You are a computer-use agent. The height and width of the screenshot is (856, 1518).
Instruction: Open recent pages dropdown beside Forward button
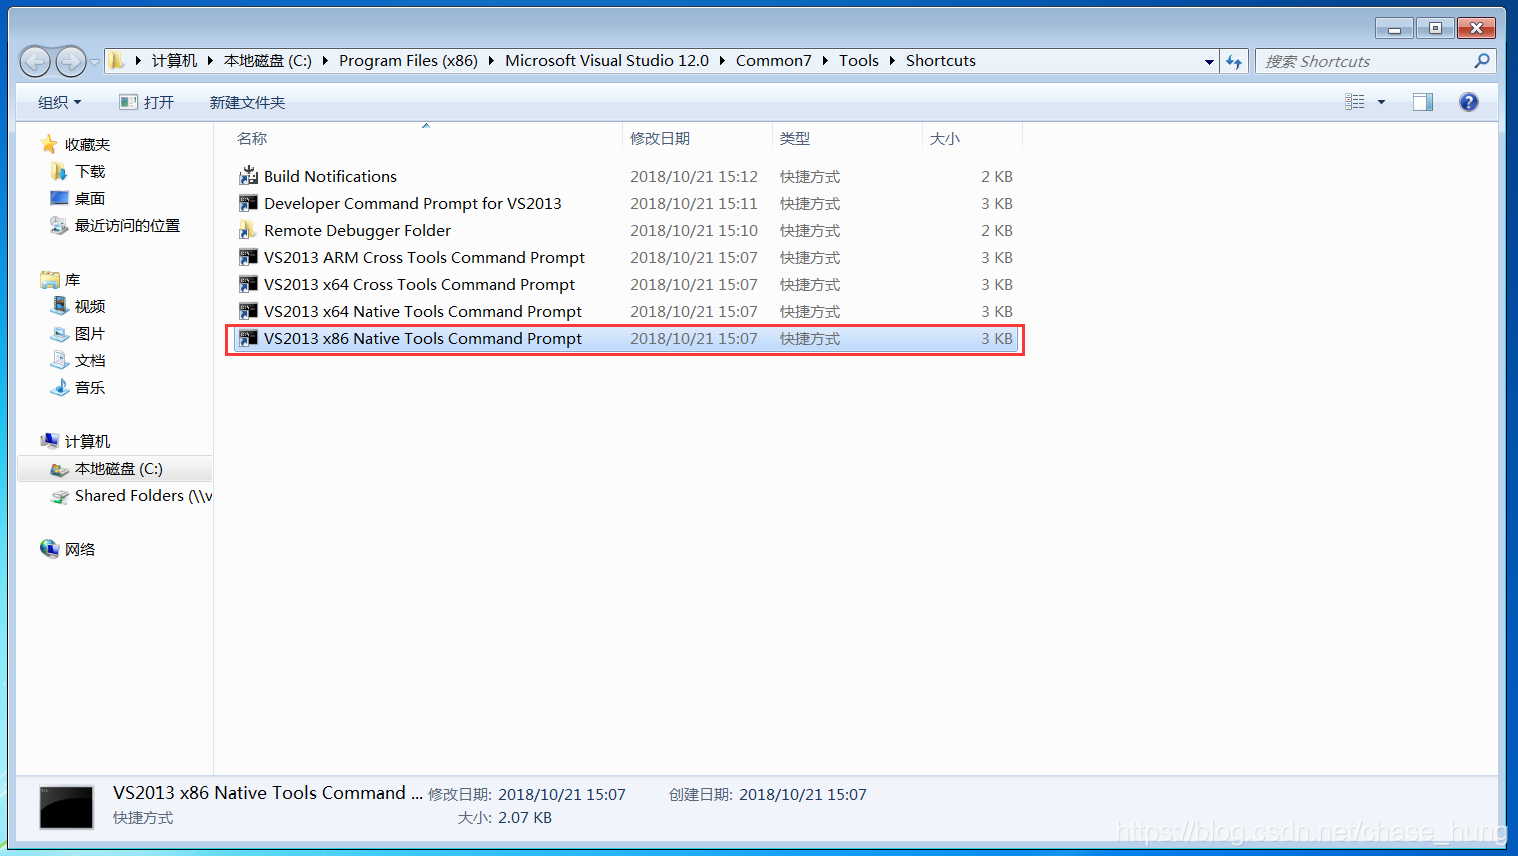point(95,62)
